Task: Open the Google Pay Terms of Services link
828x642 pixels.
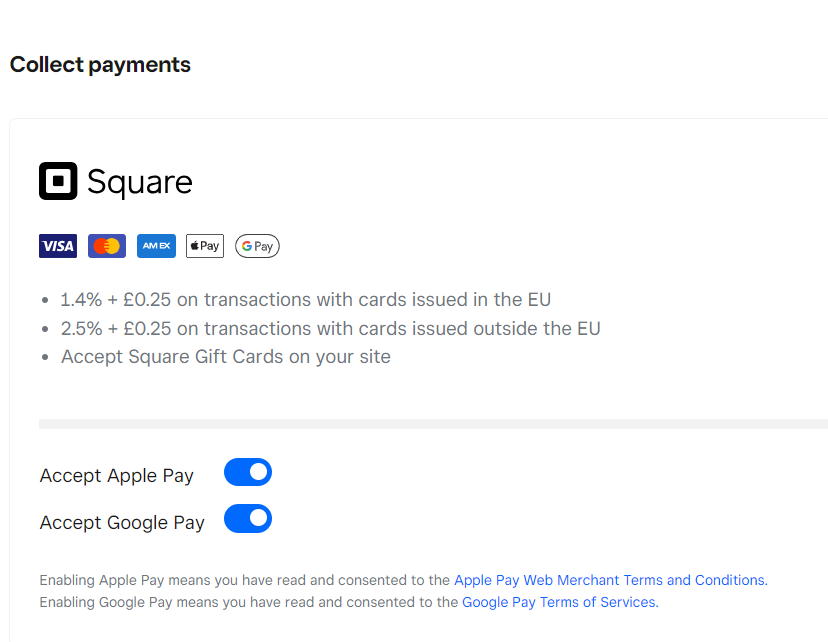Action: click(x=559, y=602)
